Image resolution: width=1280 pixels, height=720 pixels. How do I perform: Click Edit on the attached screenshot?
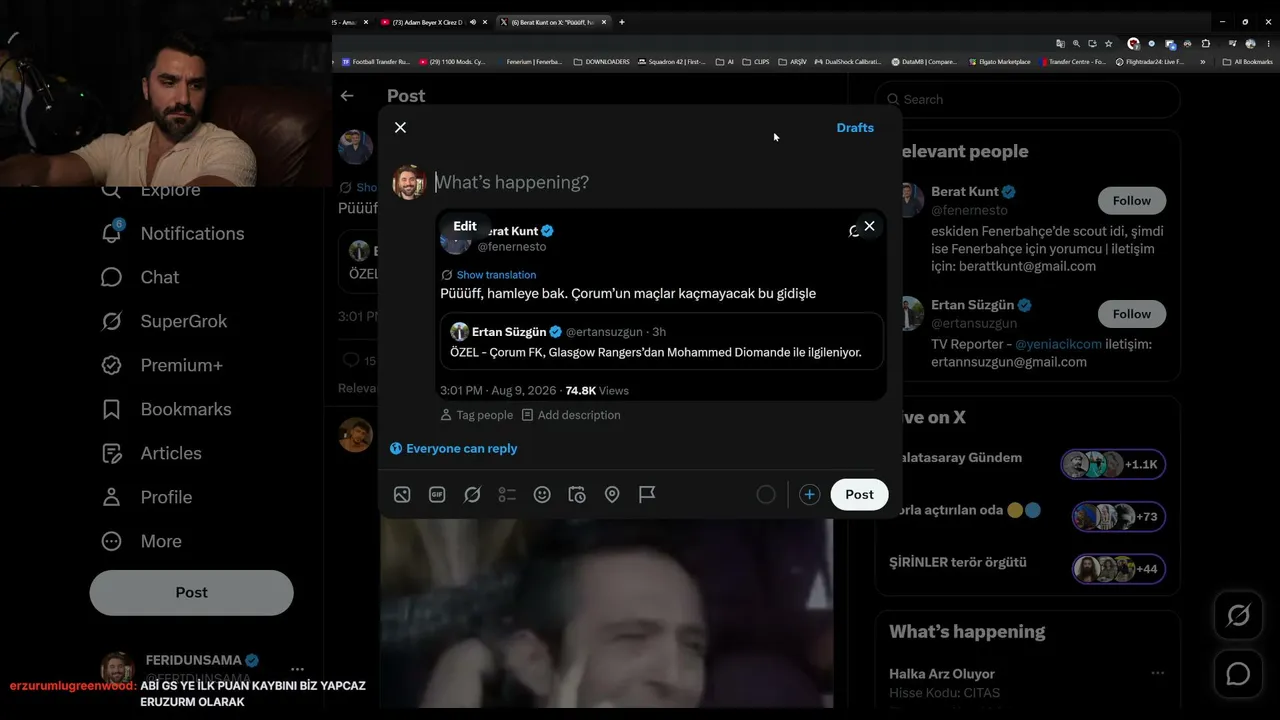(x=465, y=226)
